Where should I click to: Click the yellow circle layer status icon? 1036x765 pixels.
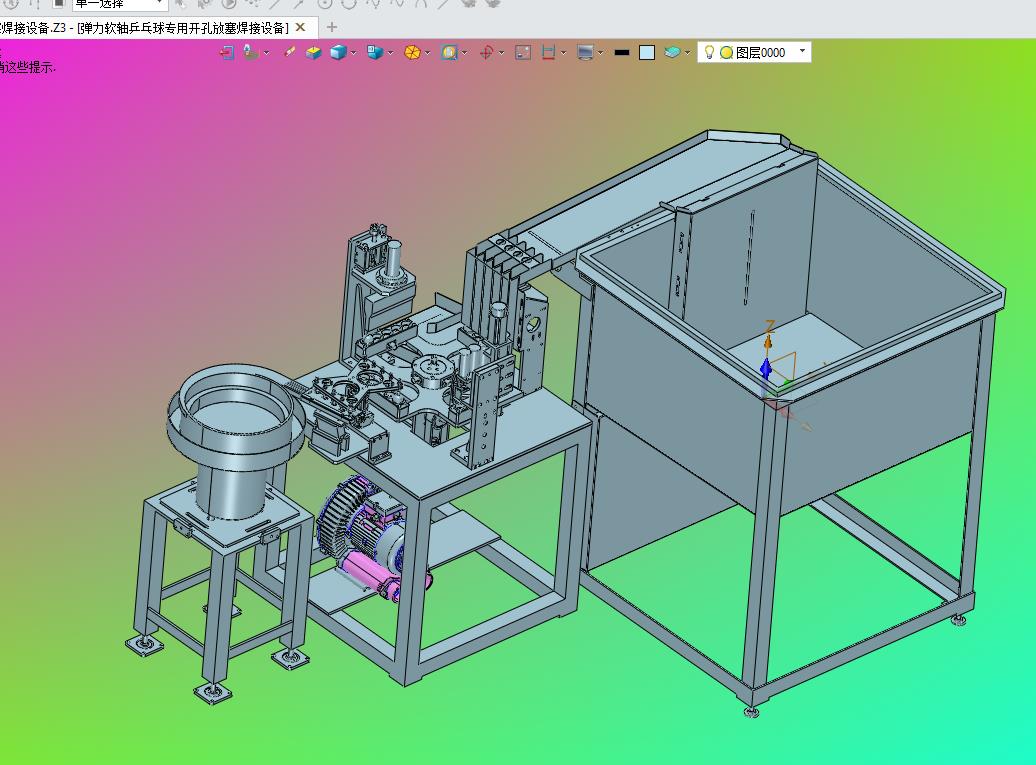726,53
